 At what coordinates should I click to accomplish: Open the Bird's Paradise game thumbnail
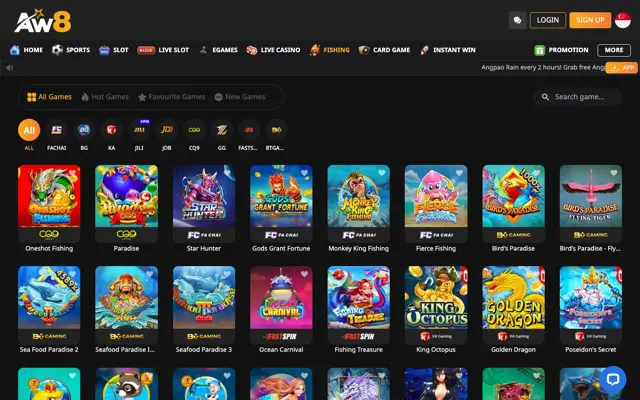pos(513,196)
